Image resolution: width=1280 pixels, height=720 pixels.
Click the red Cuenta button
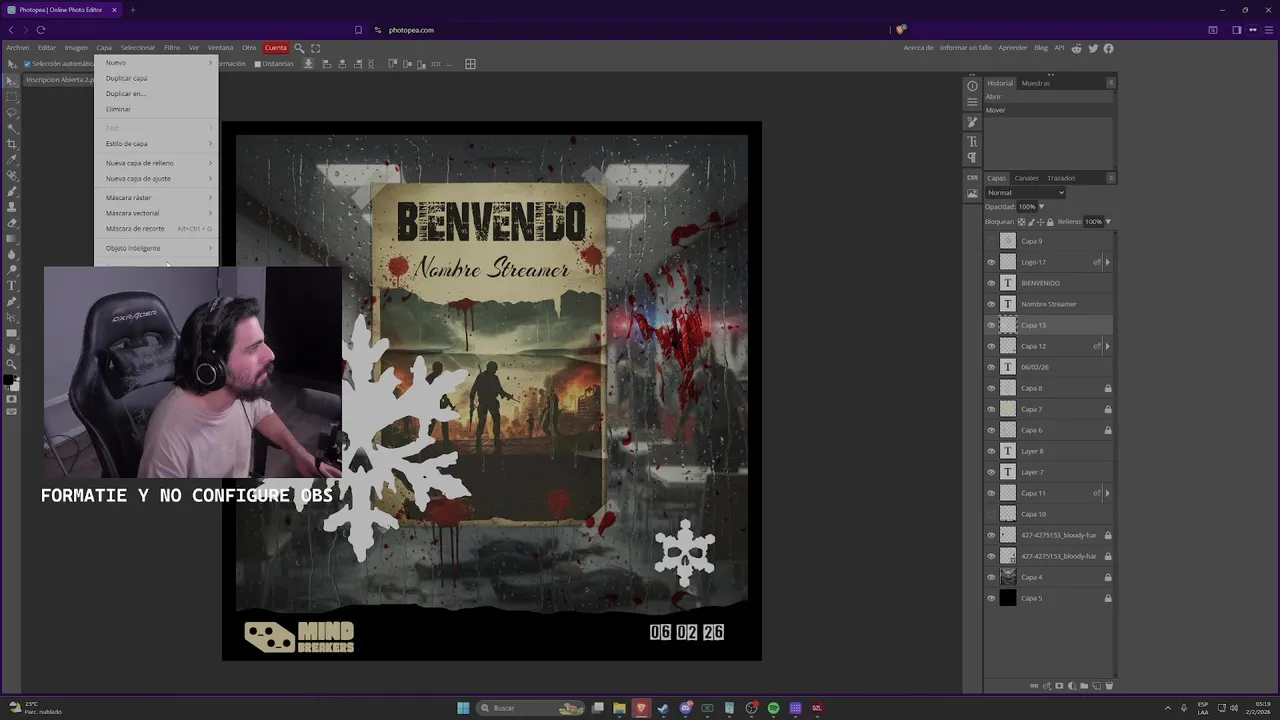[276, 48]
